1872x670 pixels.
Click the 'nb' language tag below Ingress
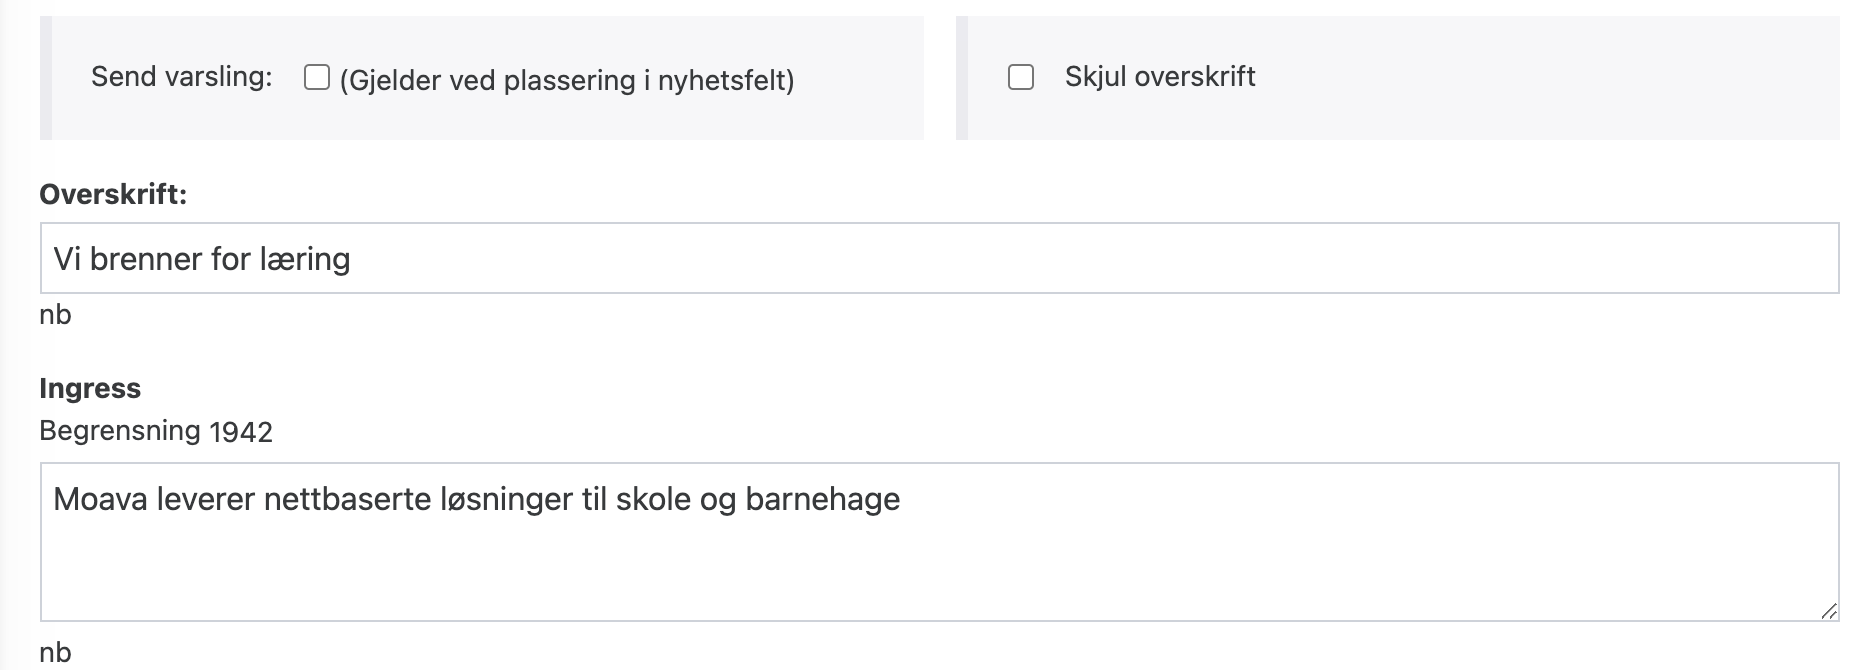click(55, 653)
